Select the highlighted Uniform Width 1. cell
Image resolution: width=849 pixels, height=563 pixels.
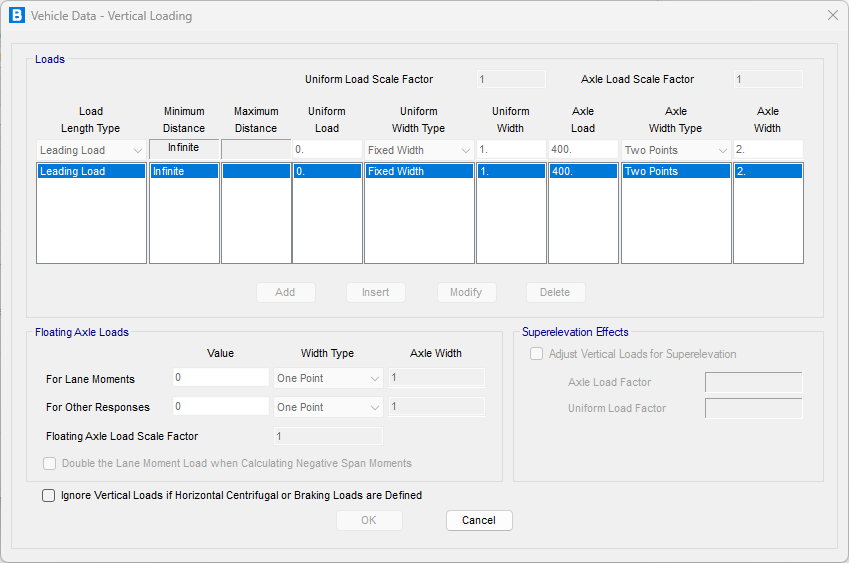(511, 171)
